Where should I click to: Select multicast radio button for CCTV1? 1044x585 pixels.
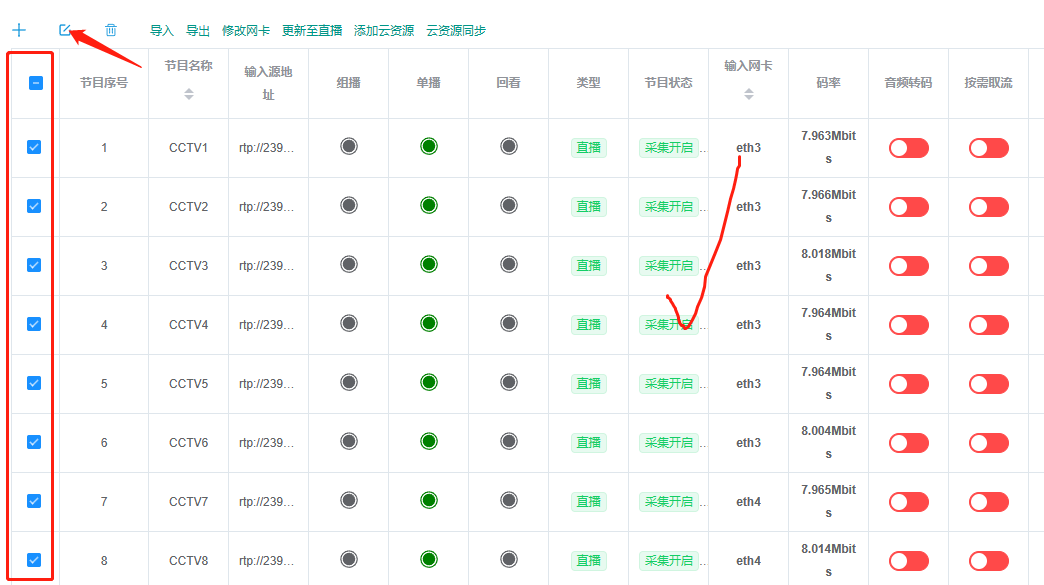(348, 147)
